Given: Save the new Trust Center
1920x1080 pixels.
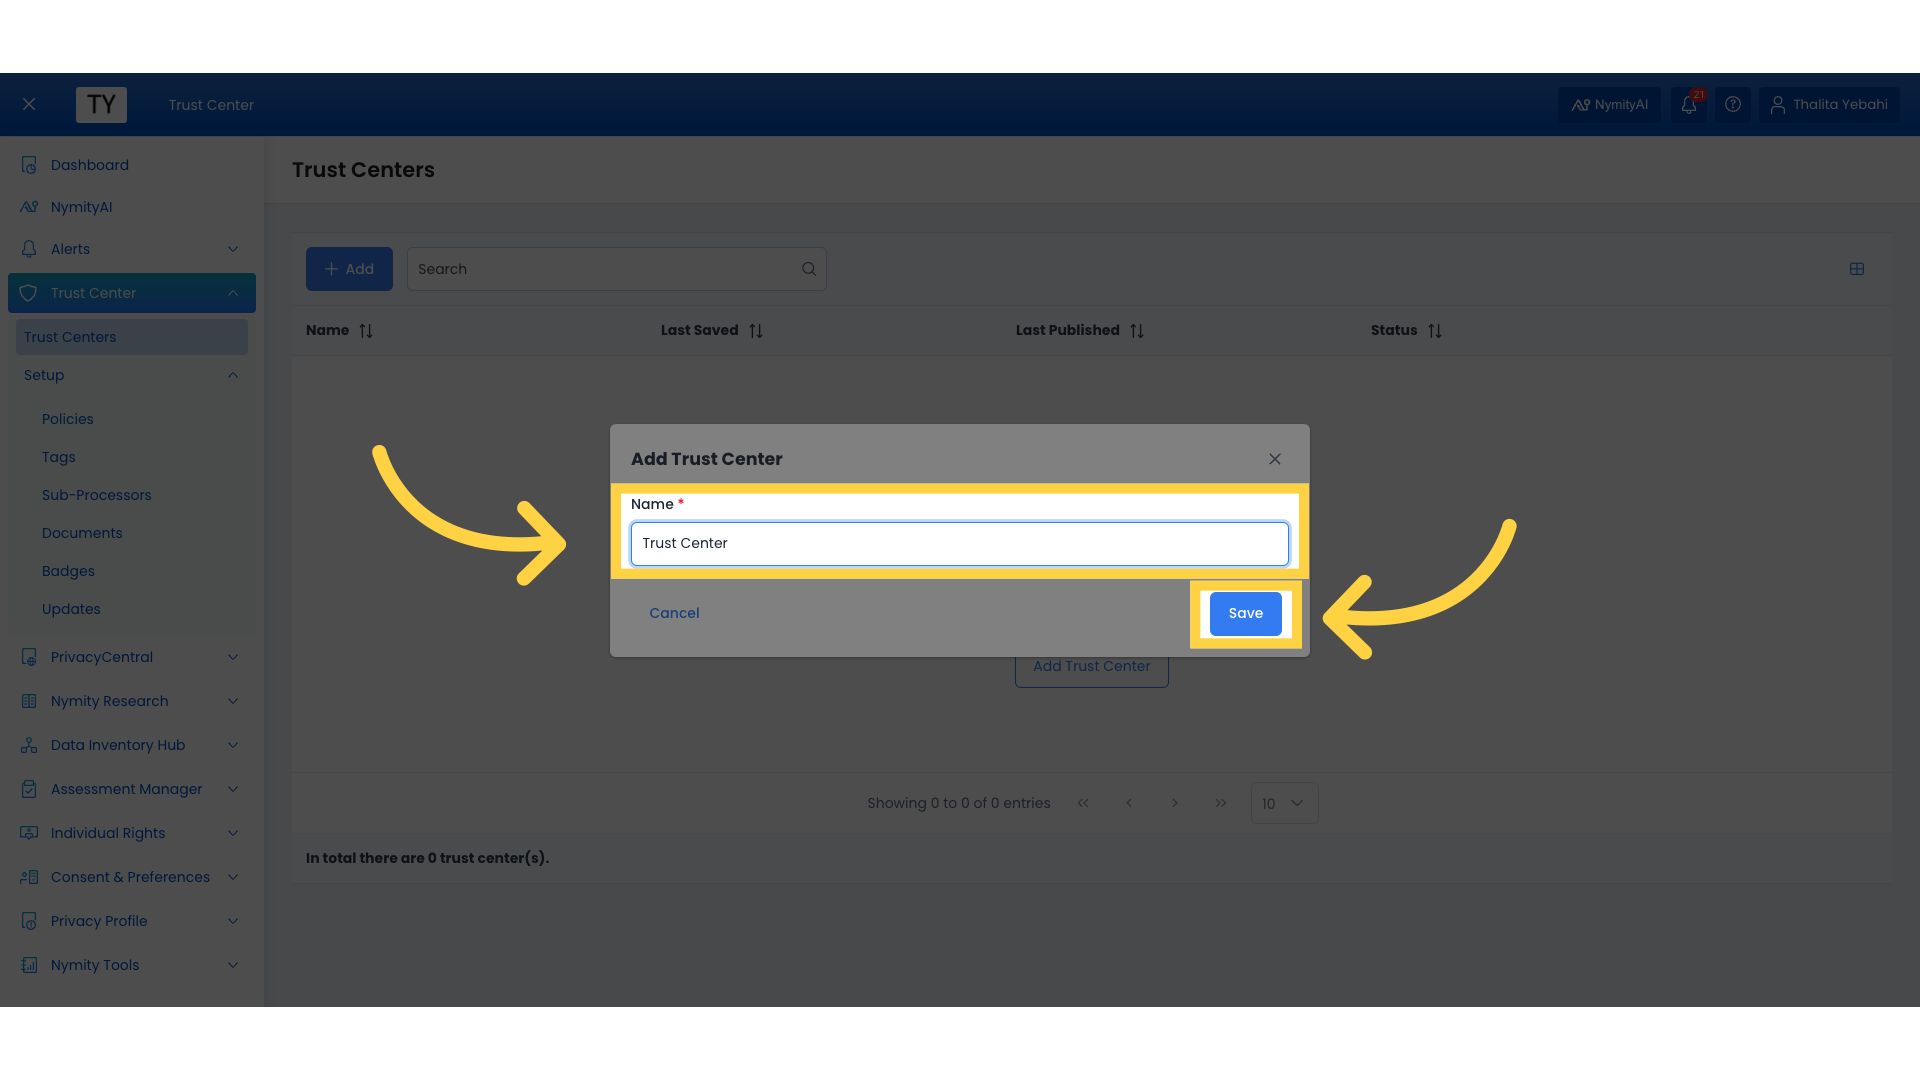Looking at the screenshot, I should [x=1245, y=613].
